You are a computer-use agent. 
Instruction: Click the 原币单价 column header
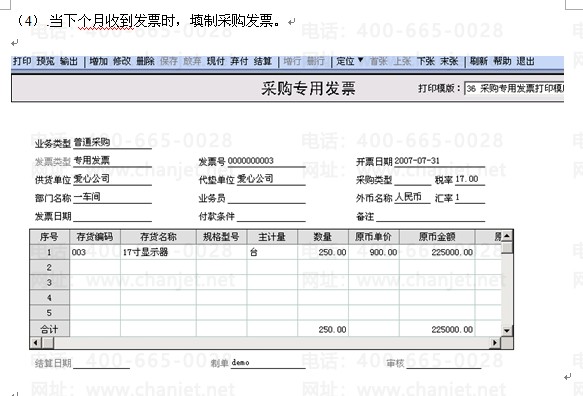(374, 237)
